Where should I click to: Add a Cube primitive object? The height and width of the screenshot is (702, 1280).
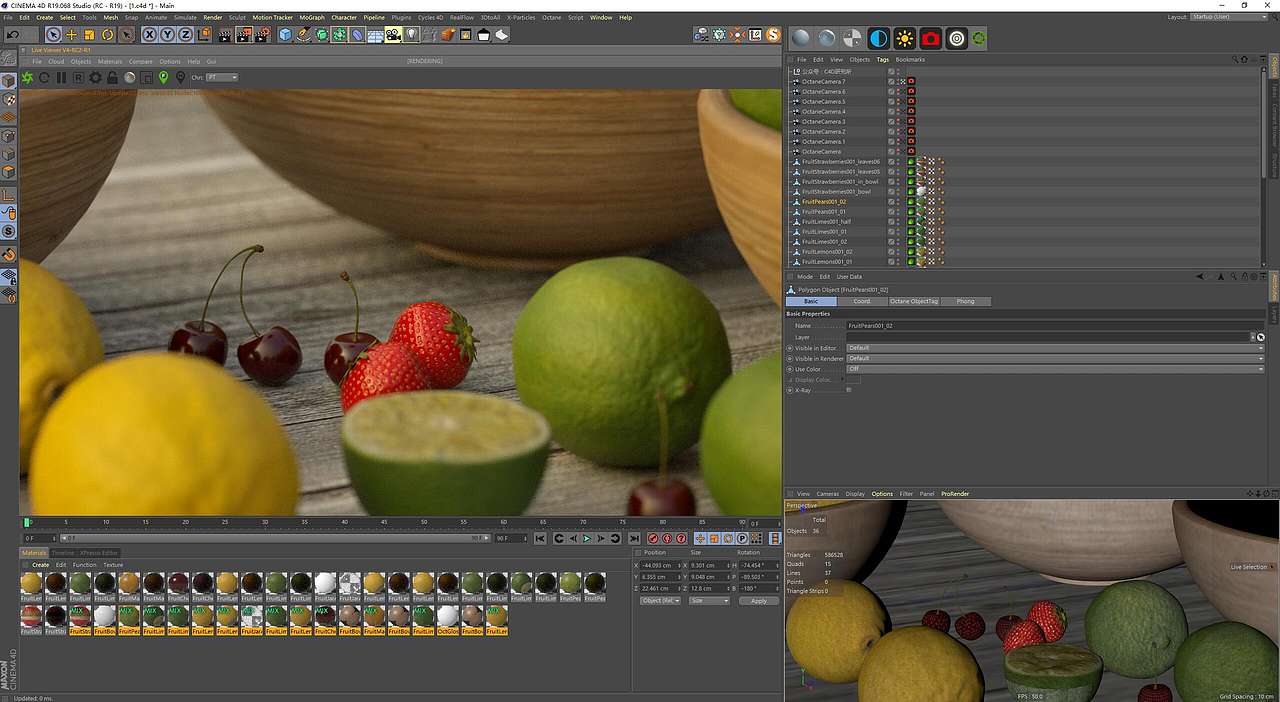point(286,35)
